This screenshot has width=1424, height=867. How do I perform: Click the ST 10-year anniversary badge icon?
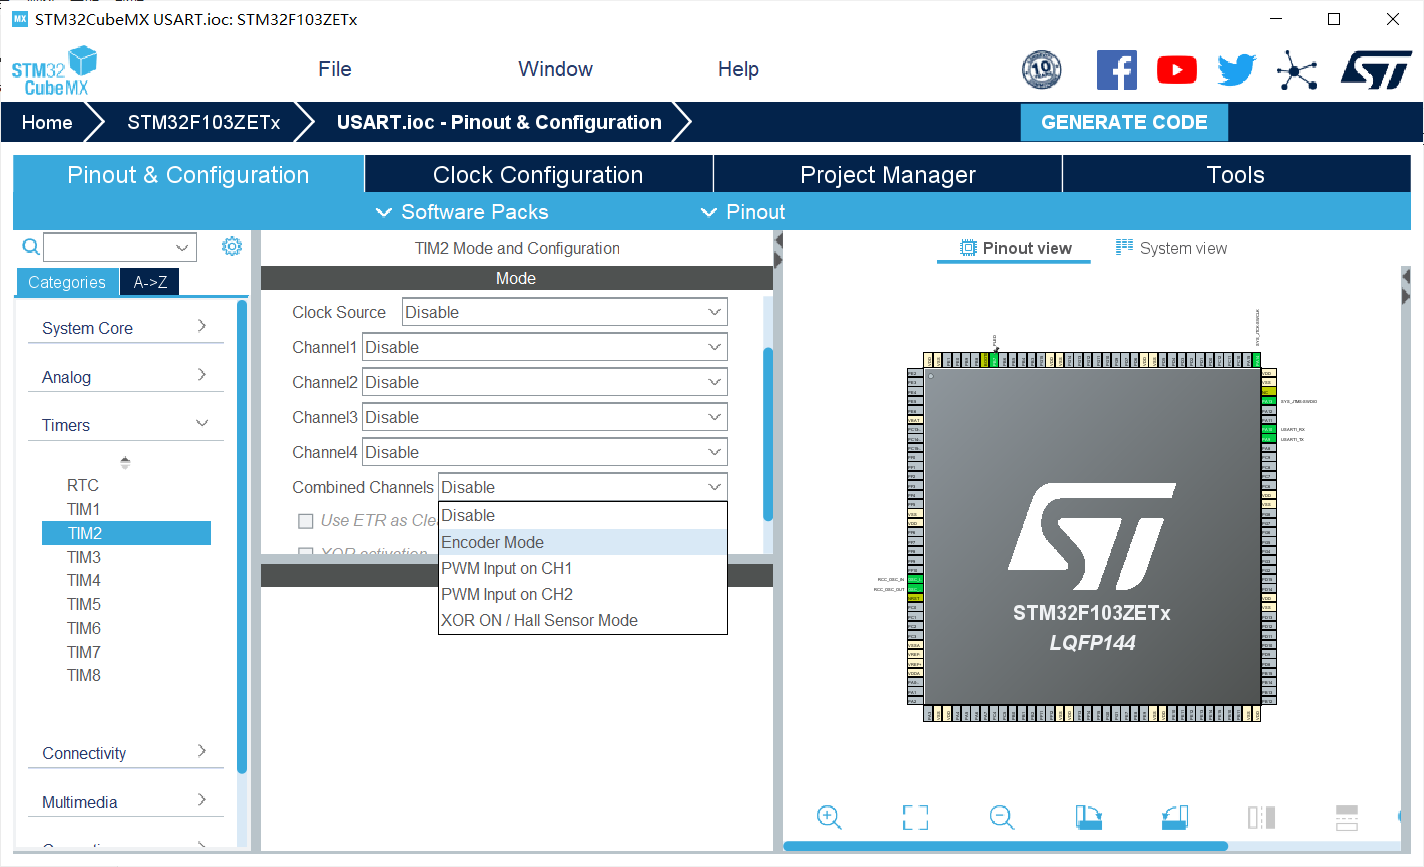pyautogui.click(x=1041, y=69)
